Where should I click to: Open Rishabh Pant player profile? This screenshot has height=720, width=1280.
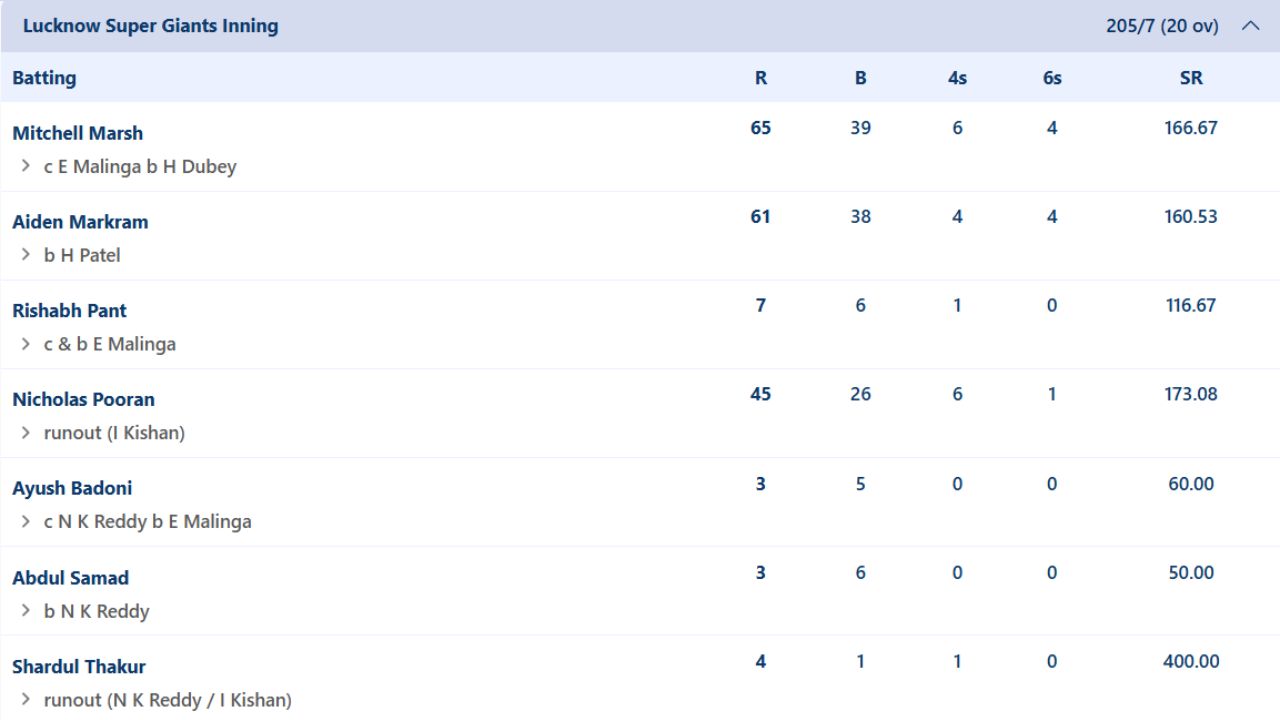point(69,310)
